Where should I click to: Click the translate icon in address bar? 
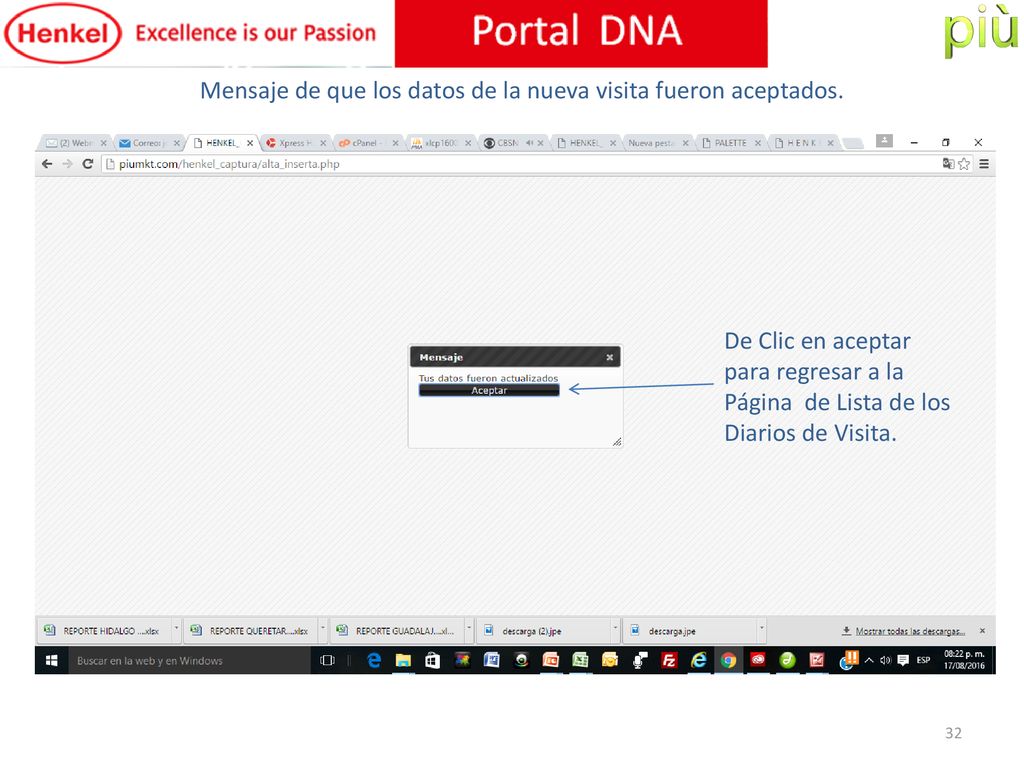click(x=948, y=164)
